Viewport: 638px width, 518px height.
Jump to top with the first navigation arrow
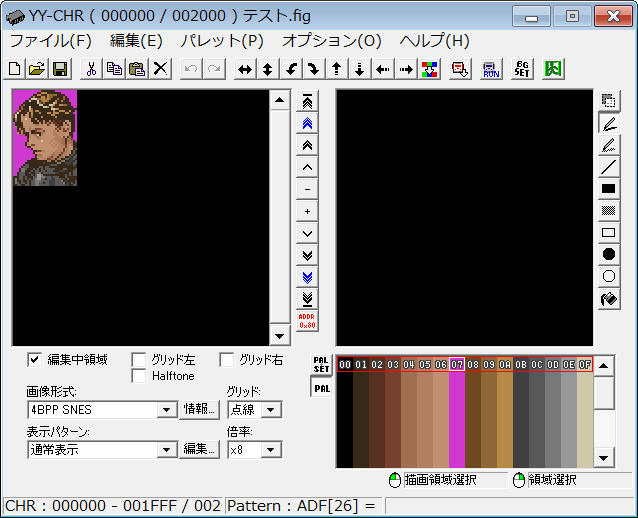point(307,101)
